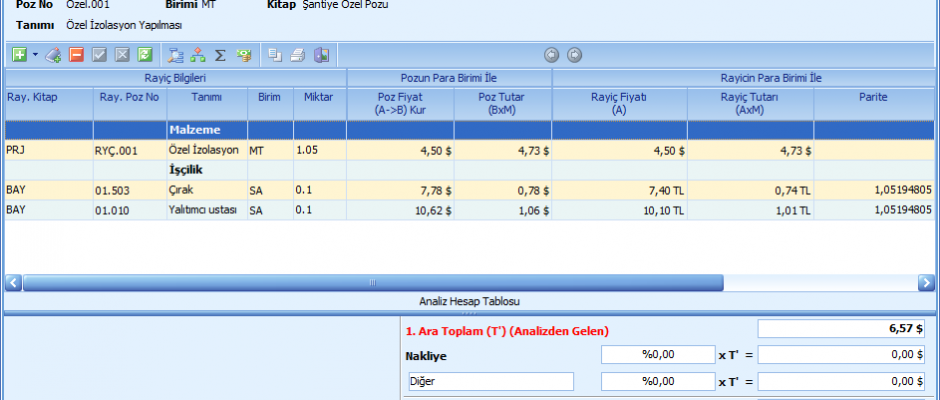The image size is (940, 400).
Task: Click the Diğer text input field
Action: coord(490,381)
